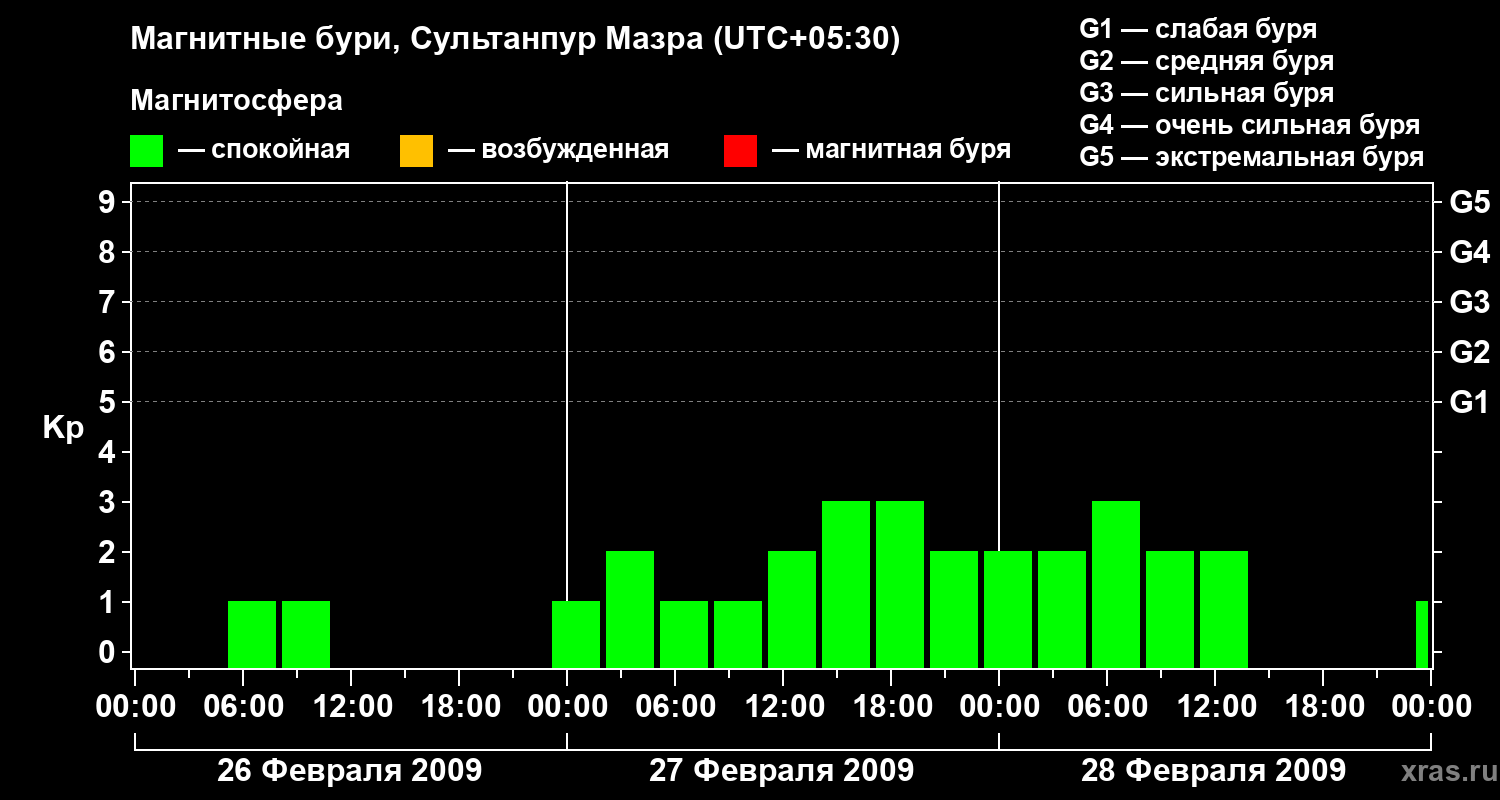Click the '28 Февраля 2009' date label

[1214, 771]
